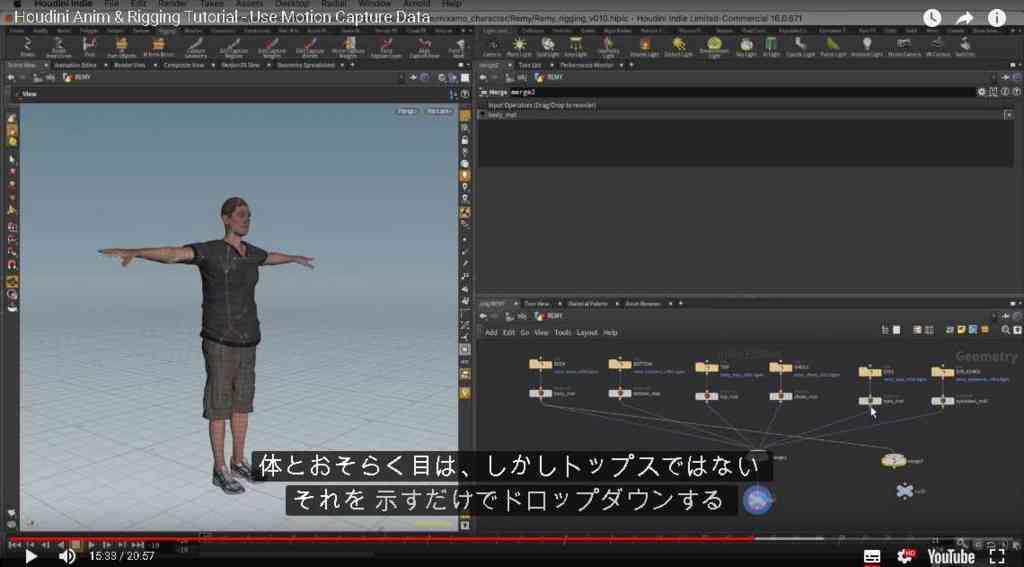Image resolution: width=1024 pixels, height=567 pixels.
Task: Click the search magnifier in network editor toolbar
Action: pos(1006,330)
